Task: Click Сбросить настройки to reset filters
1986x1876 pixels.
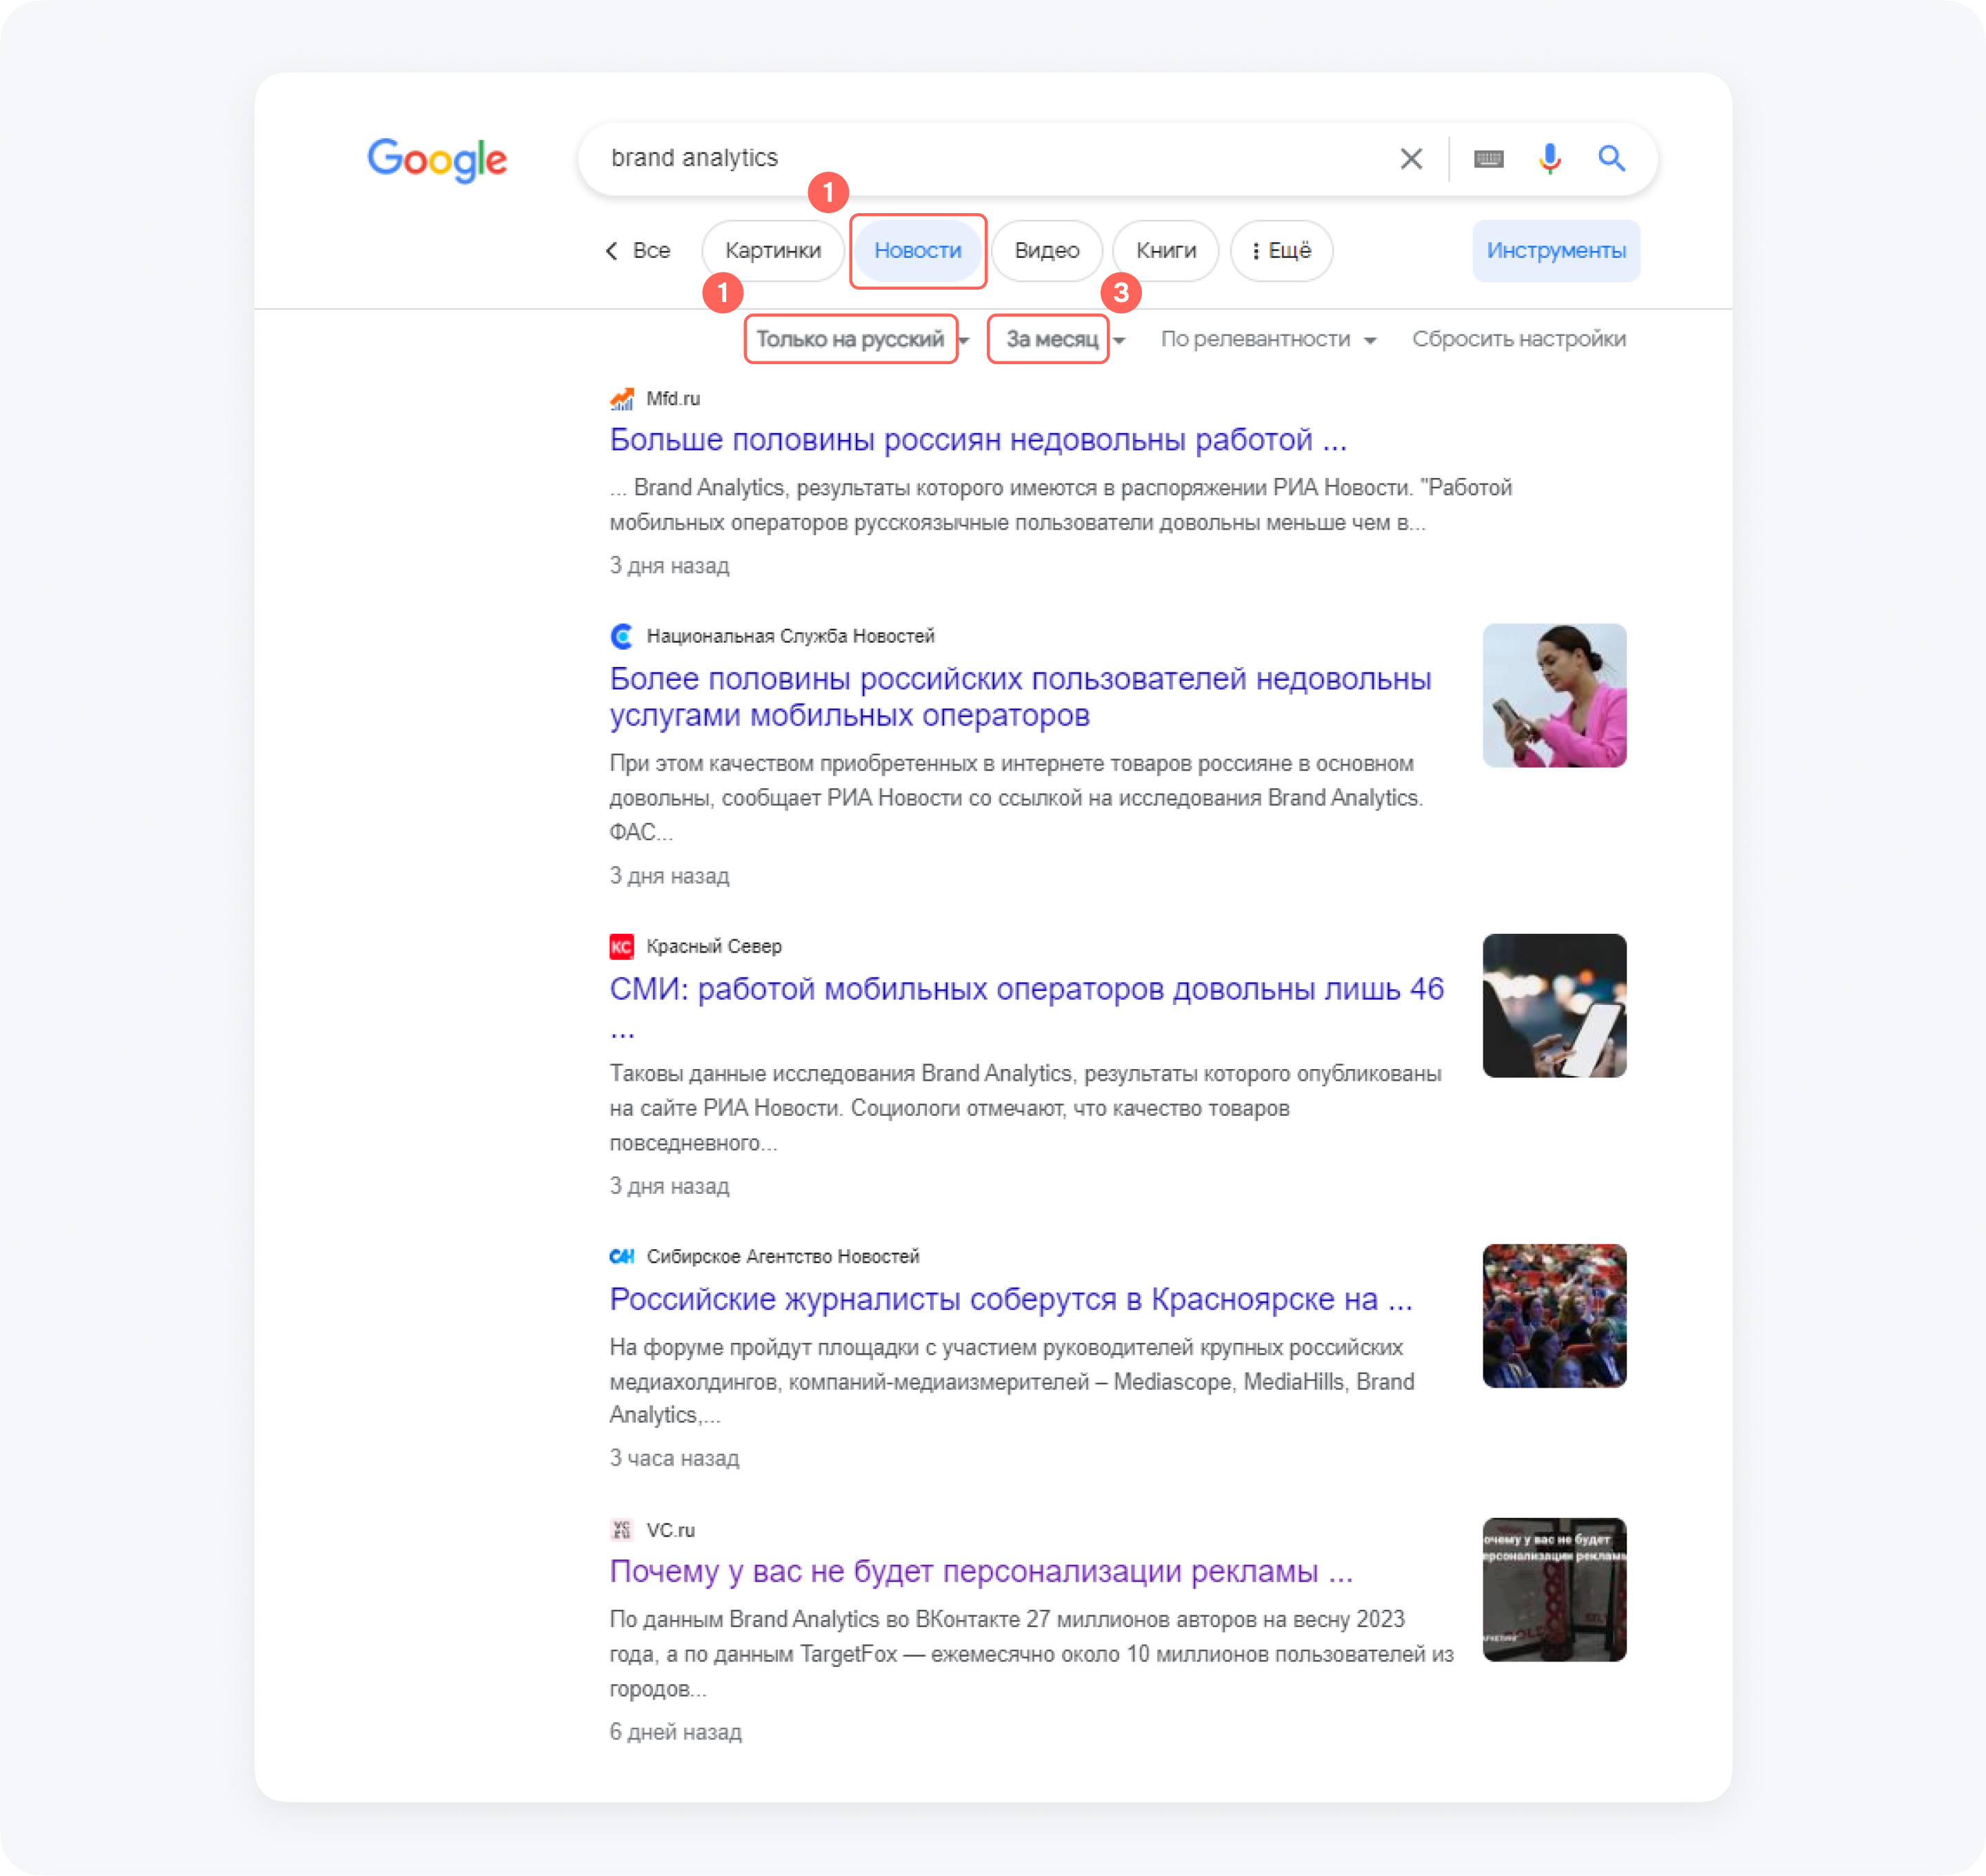Action: (x=1518, y=339)
